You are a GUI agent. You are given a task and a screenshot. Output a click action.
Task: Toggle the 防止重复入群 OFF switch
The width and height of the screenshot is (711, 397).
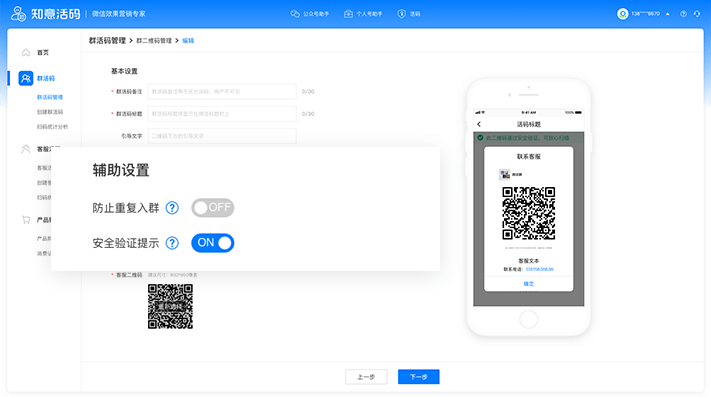tap(212, 208)
